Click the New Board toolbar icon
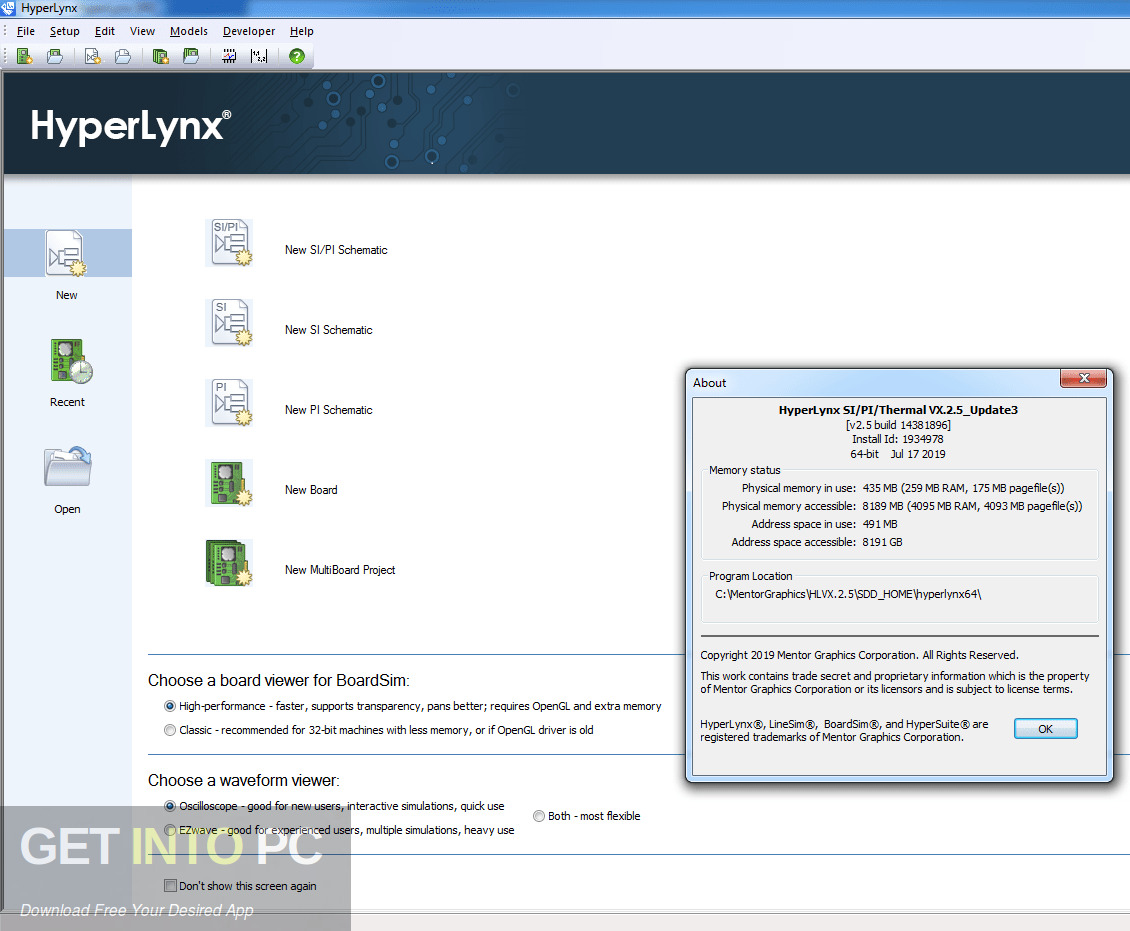The image size is (1130, 931). pyautogui.click(x=25, y=56)
